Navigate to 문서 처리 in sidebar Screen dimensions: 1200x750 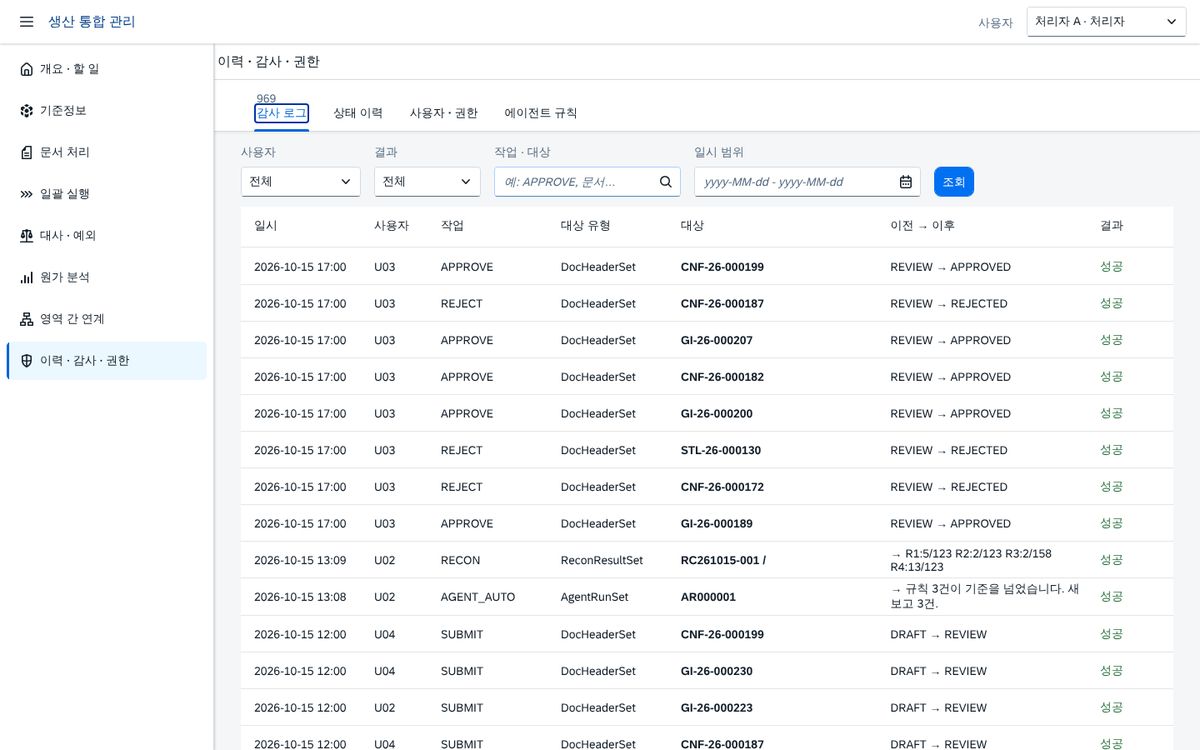[107, 152]
